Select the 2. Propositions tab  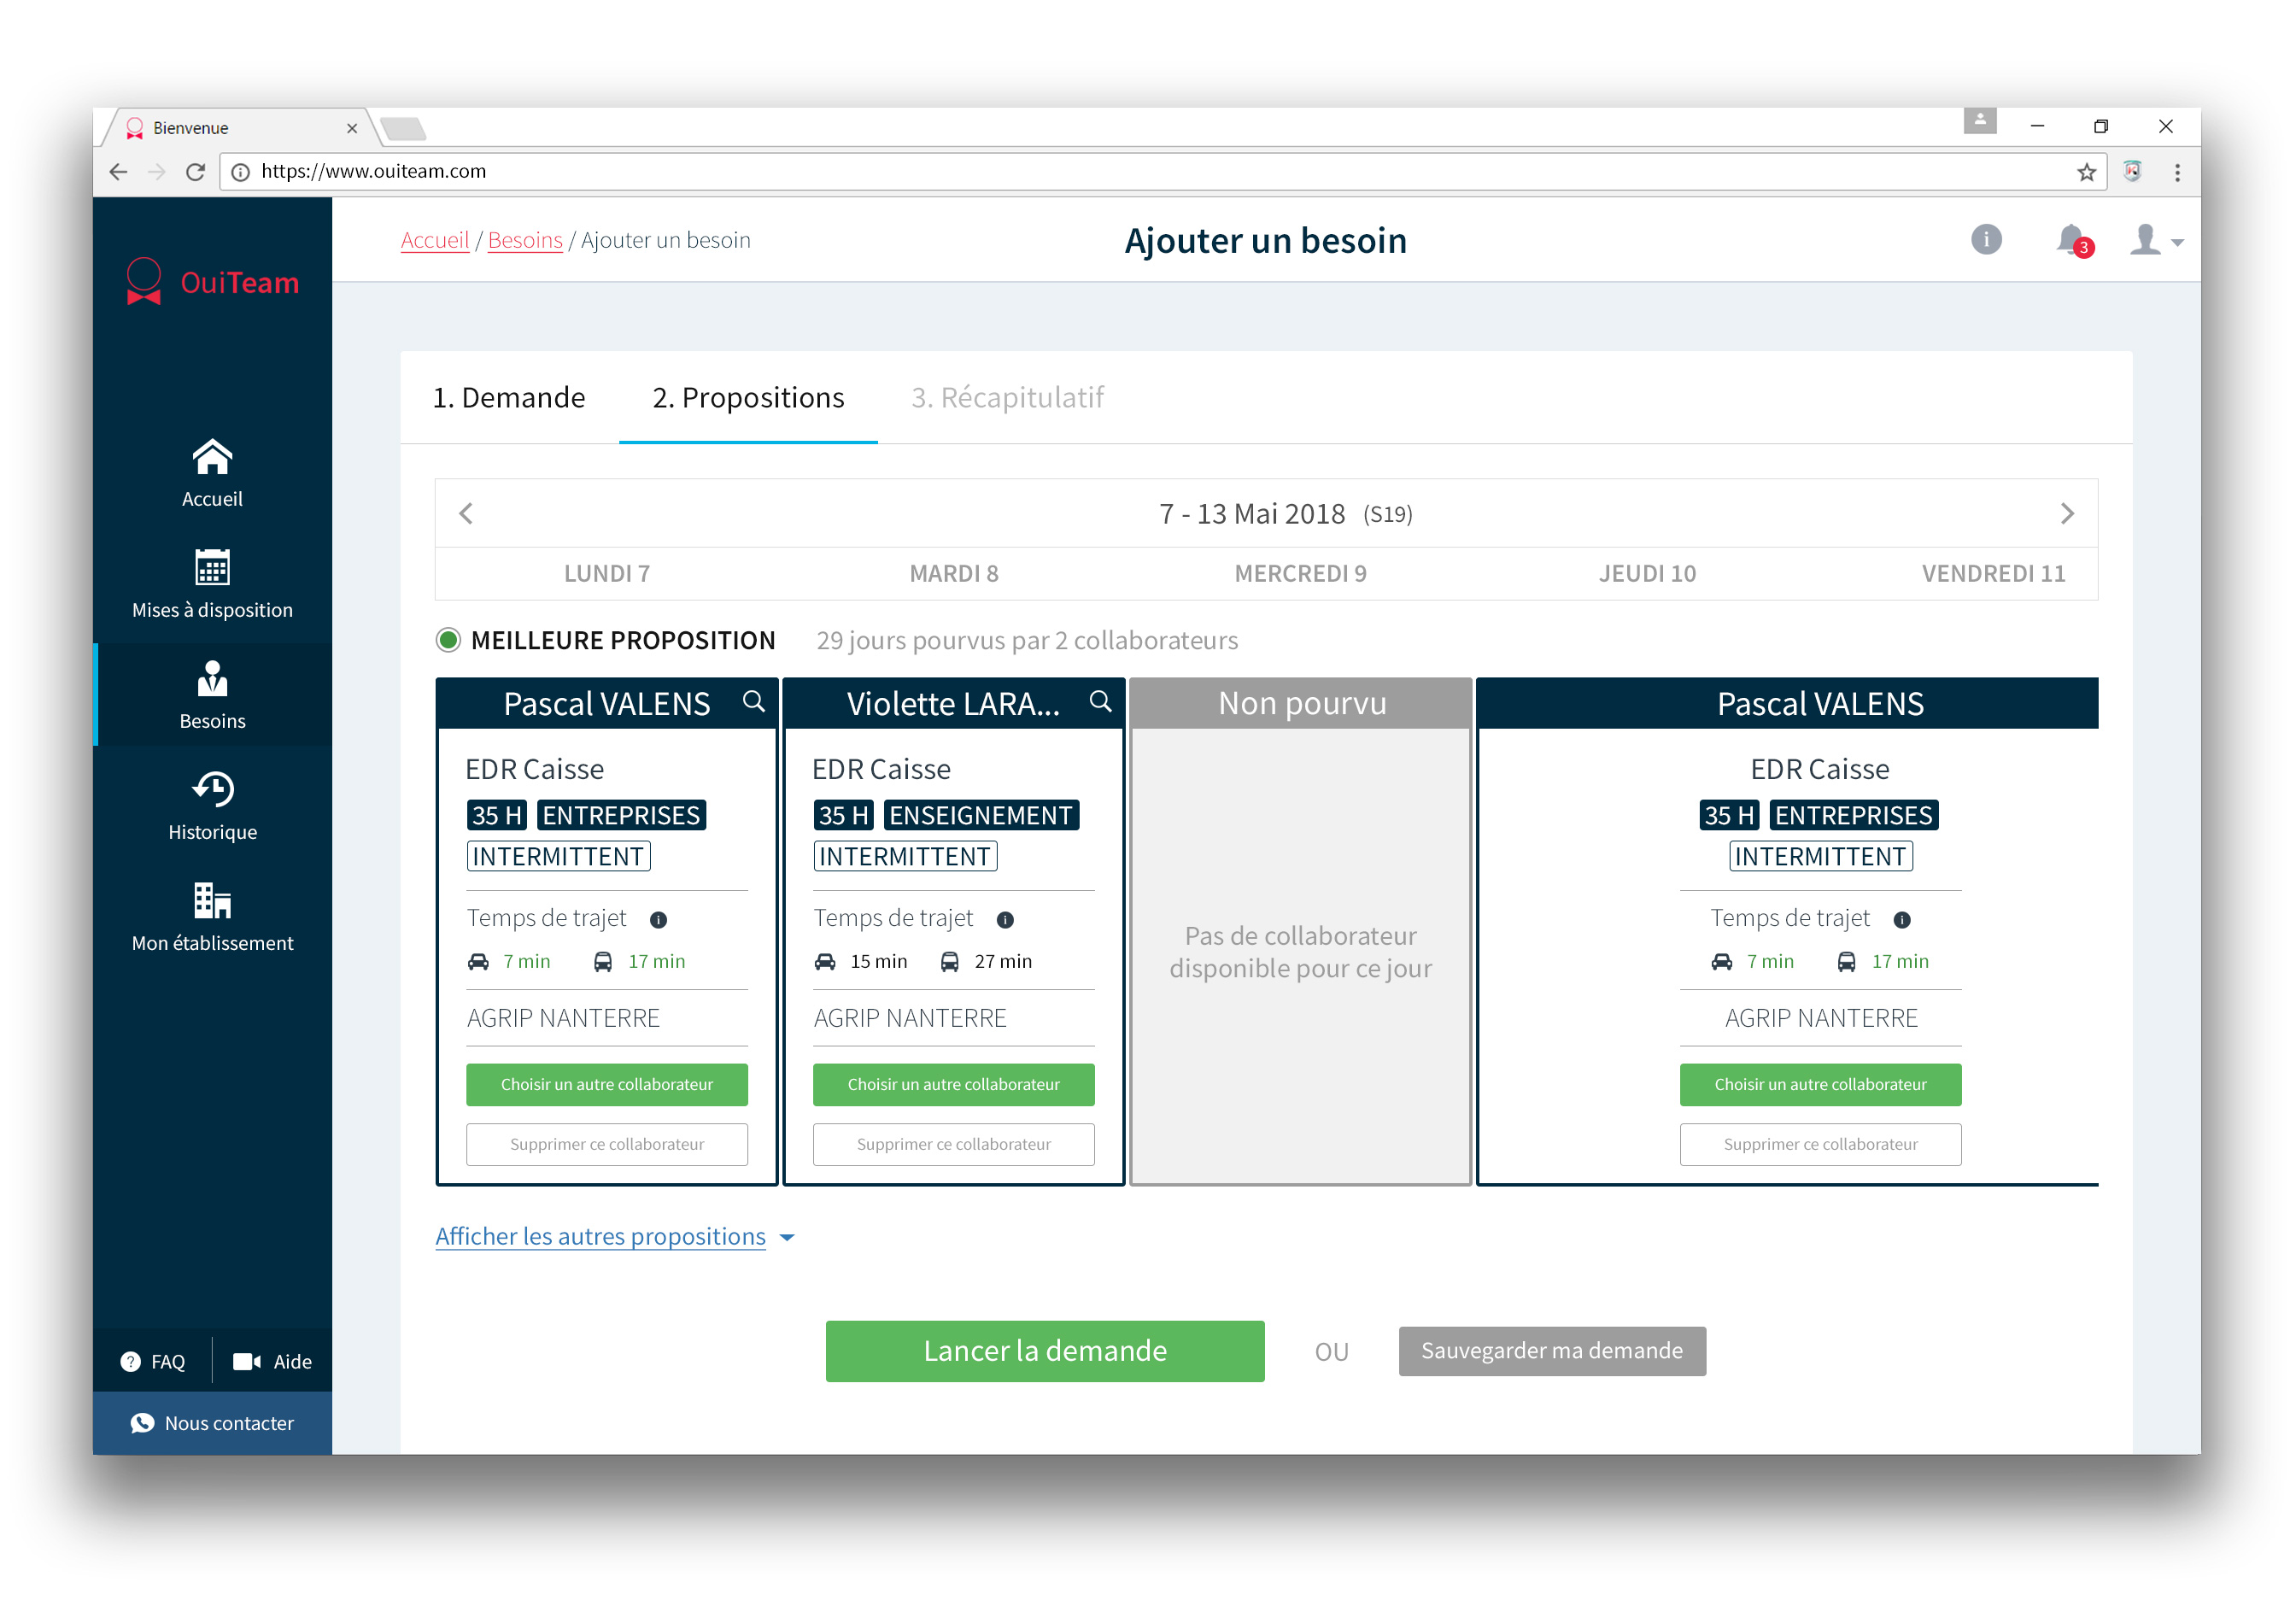tap(748, 398)
